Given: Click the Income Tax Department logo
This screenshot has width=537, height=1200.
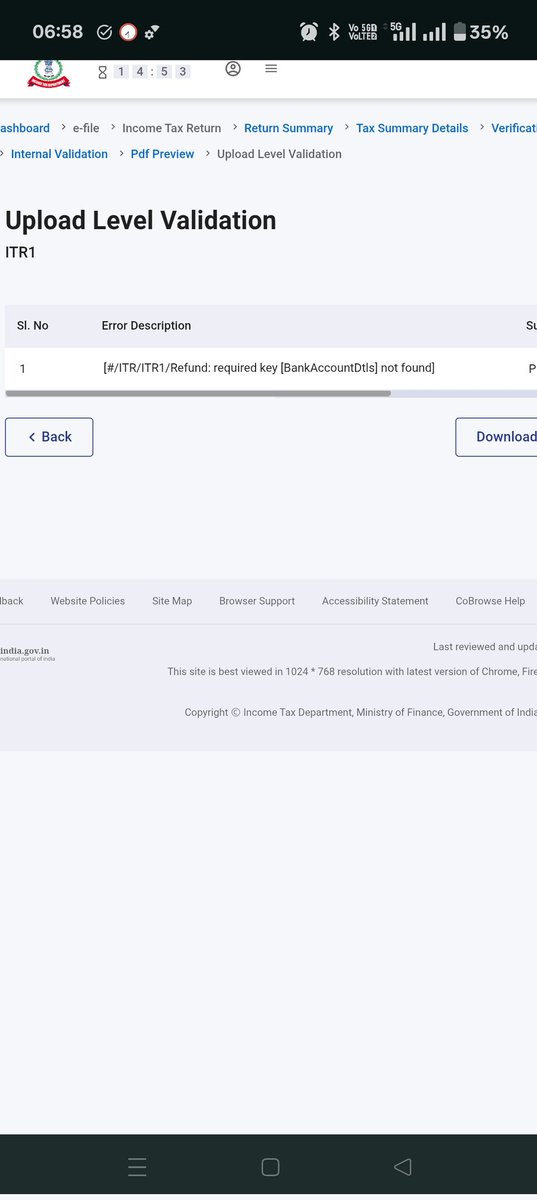Looking at the screenshot, I should click(49, 73).
